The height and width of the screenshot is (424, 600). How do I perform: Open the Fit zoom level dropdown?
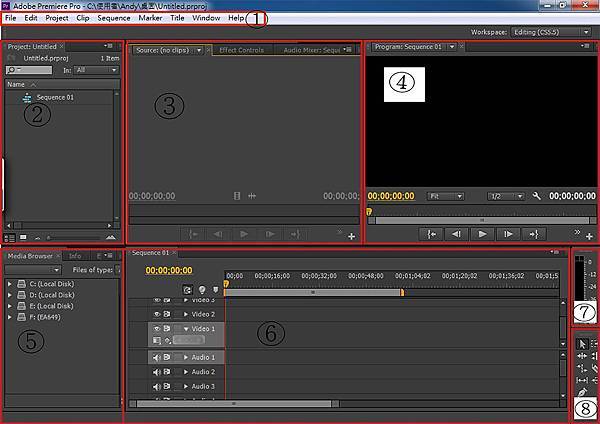445,196
